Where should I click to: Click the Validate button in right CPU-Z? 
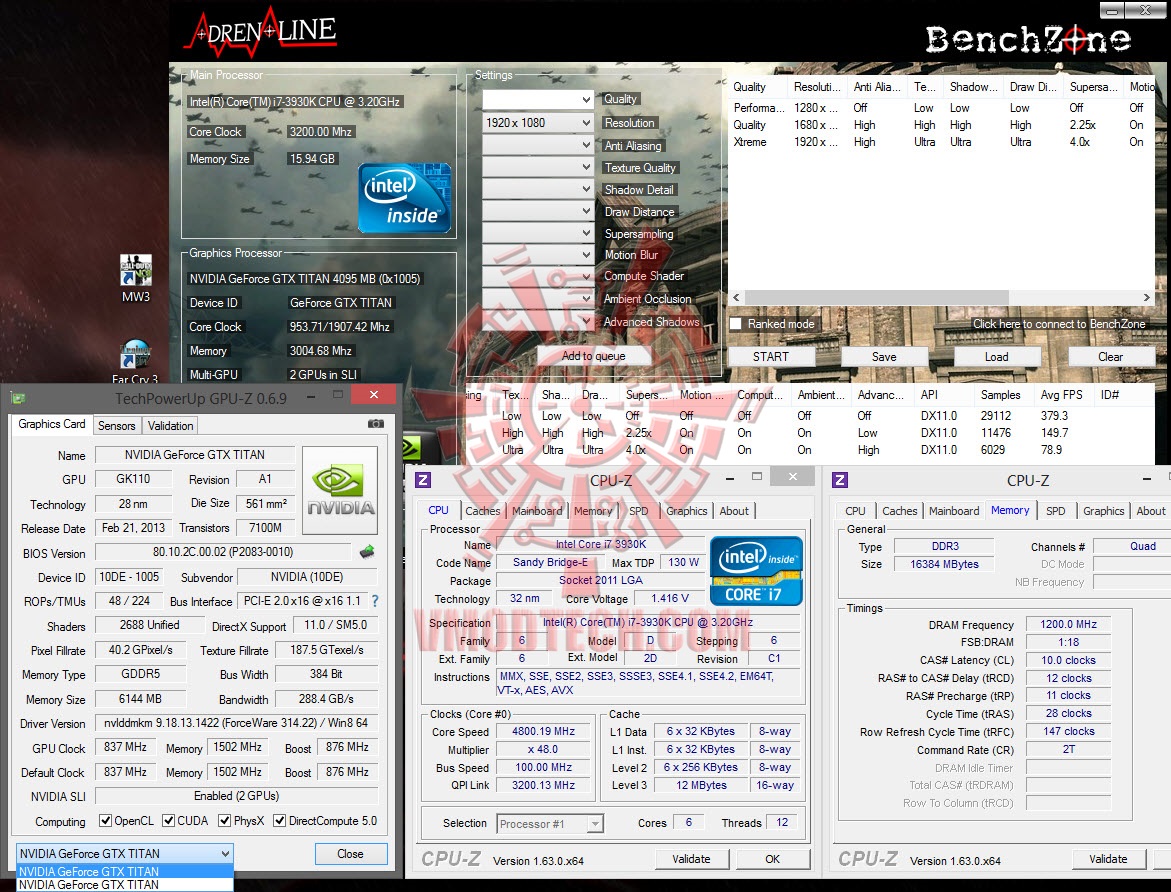(x=1108, y=859)
